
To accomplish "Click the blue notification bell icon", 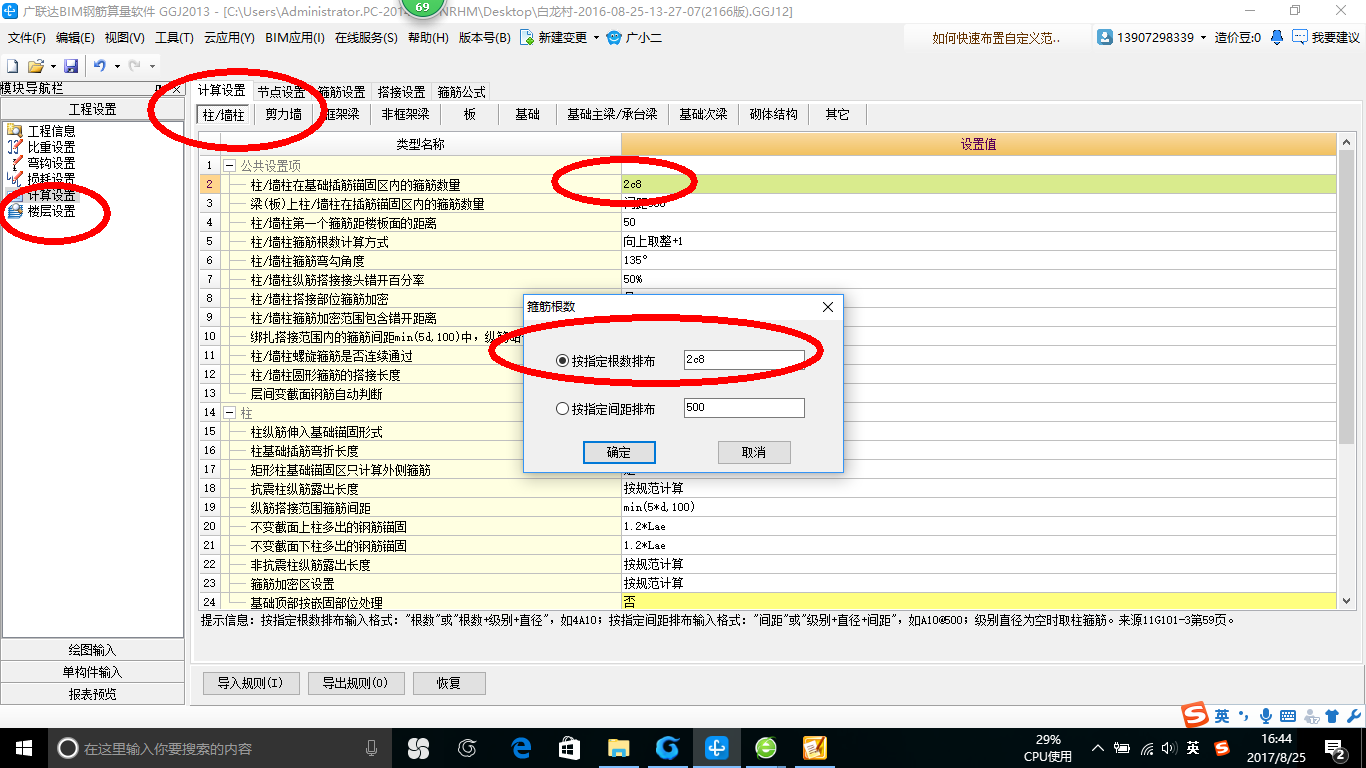I will 1277,37.
